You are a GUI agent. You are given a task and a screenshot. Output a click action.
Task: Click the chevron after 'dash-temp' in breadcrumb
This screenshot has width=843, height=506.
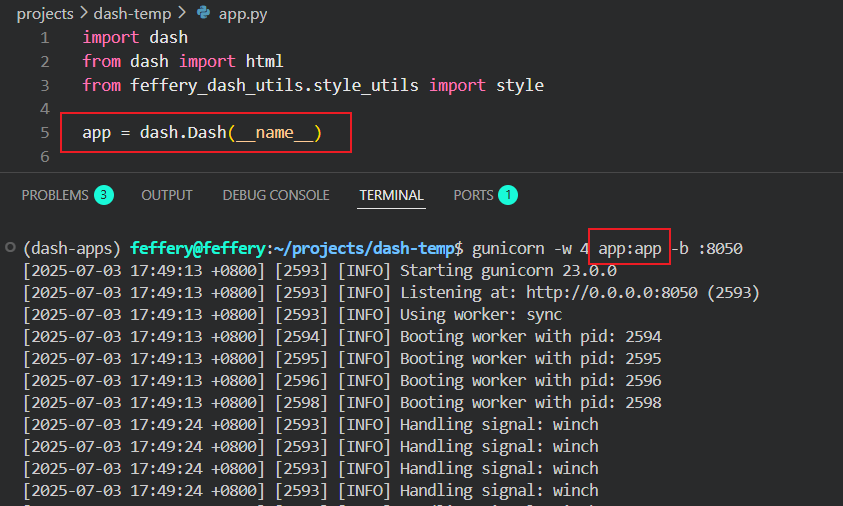point(182,13)
